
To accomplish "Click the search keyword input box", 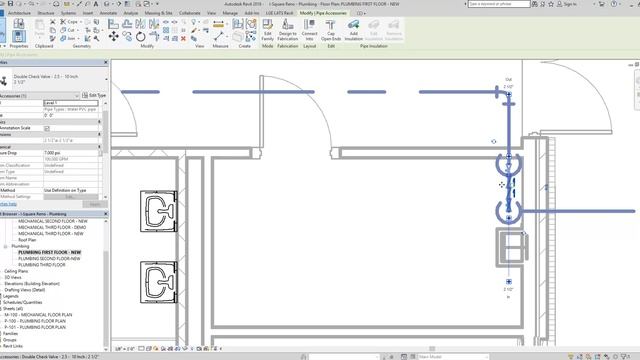I will coord(499,4).
